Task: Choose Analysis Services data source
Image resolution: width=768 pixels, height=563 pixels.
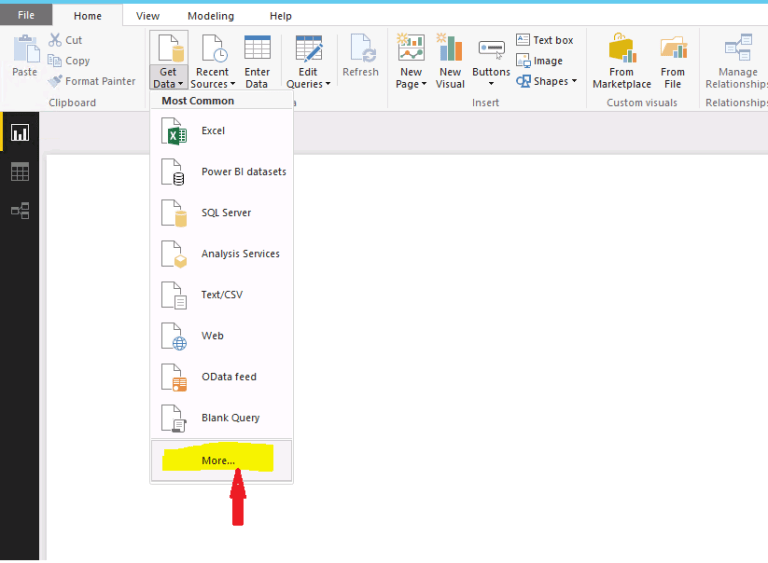Action: click(x=221, y=254)
